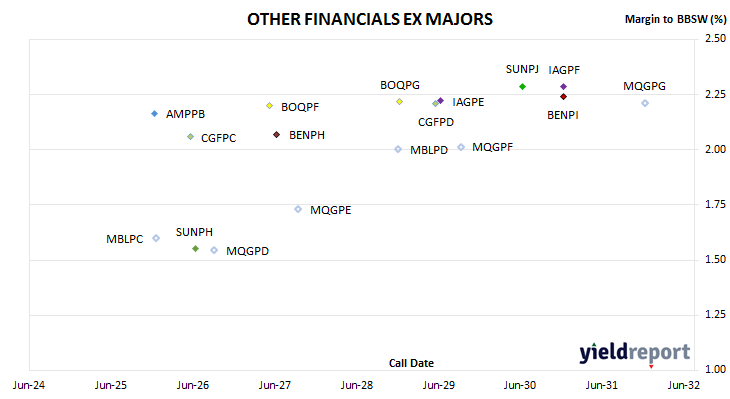Select the MBLPD data label
The width and height of the screenshot is (730, 399).
pyautogui.click(x=429, y=150)
